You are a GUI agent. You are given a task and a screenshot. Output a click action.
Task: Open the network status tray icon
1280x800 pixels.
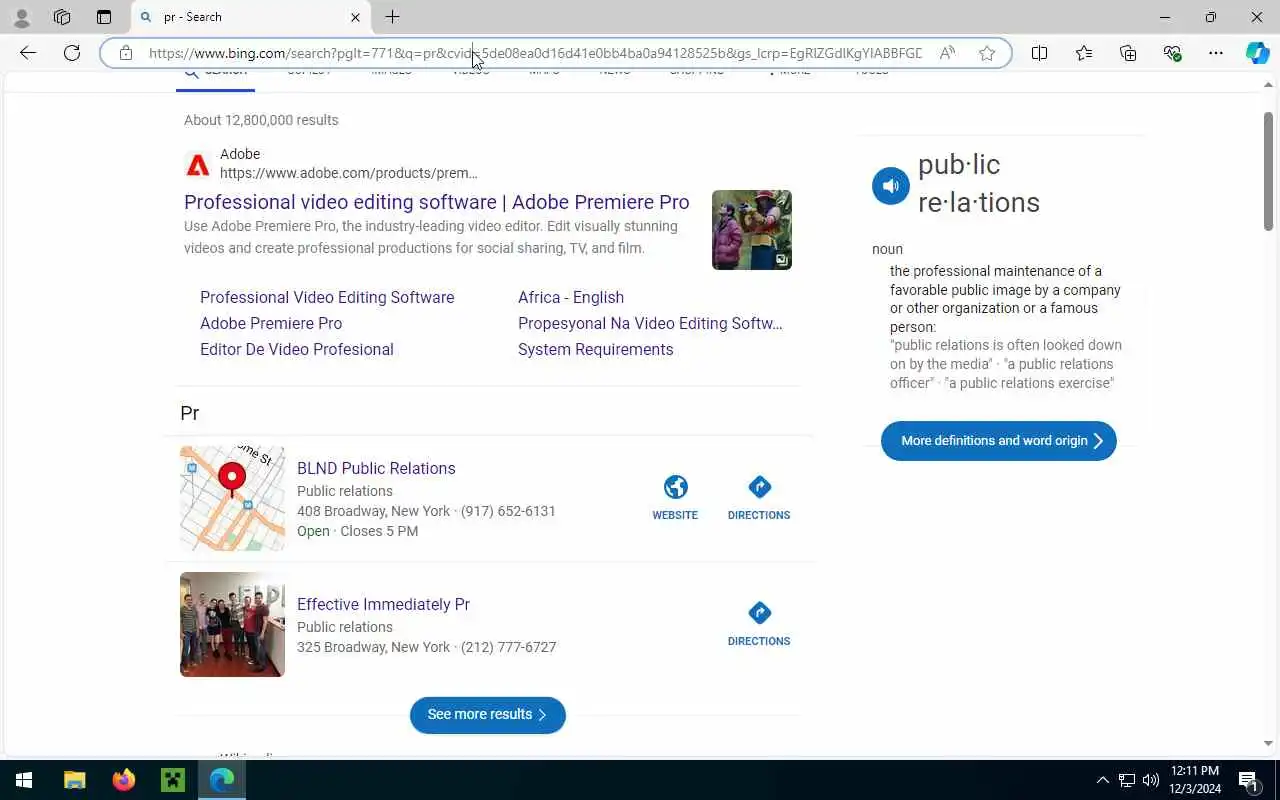click(x=1127, y=780)
